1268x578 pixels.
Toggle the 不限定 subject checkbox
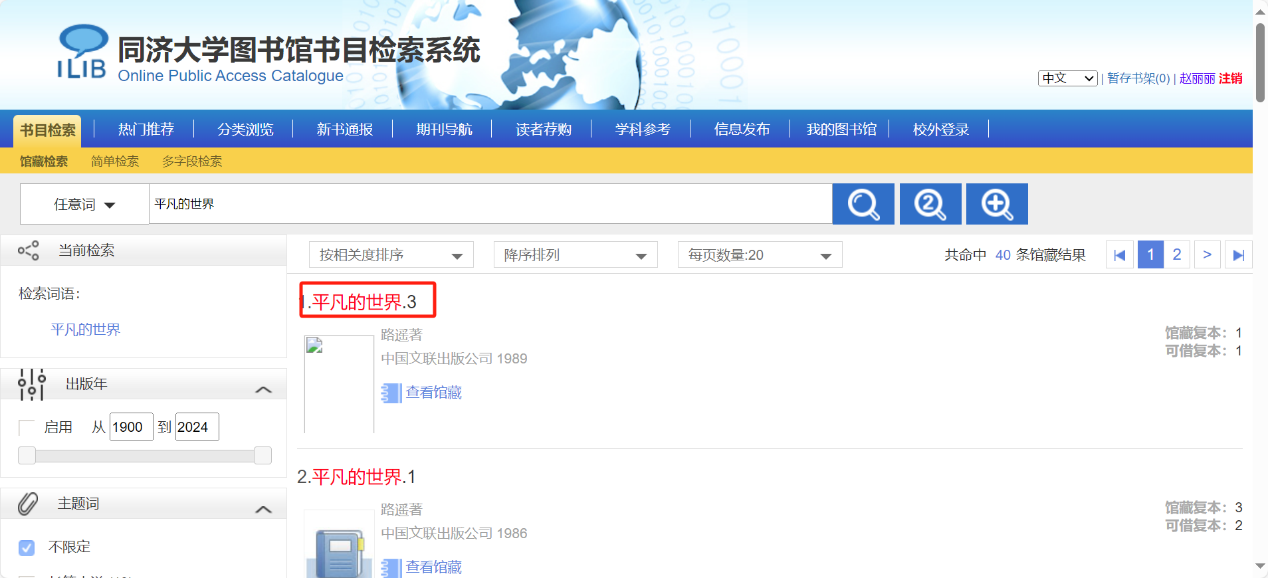pos(27,547)
